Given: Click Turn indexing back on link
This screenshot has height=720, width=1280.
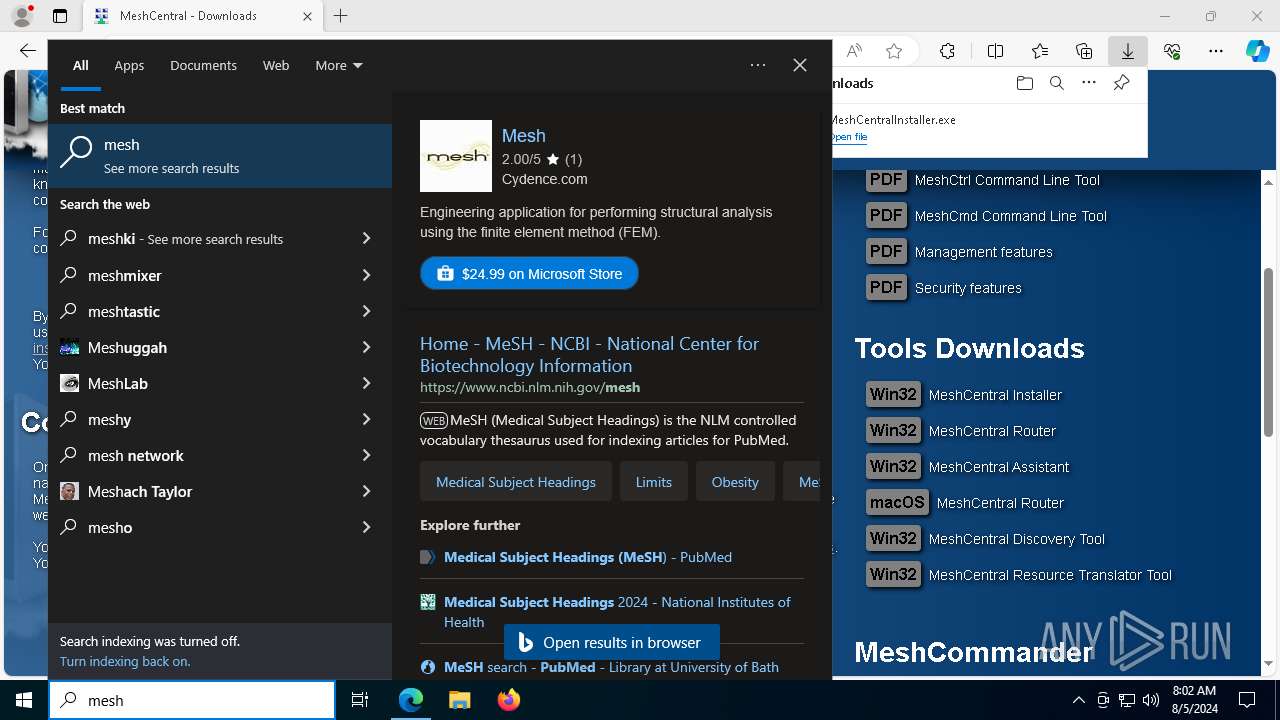Looking at the screenshot, I should click(x=125, y=661).
